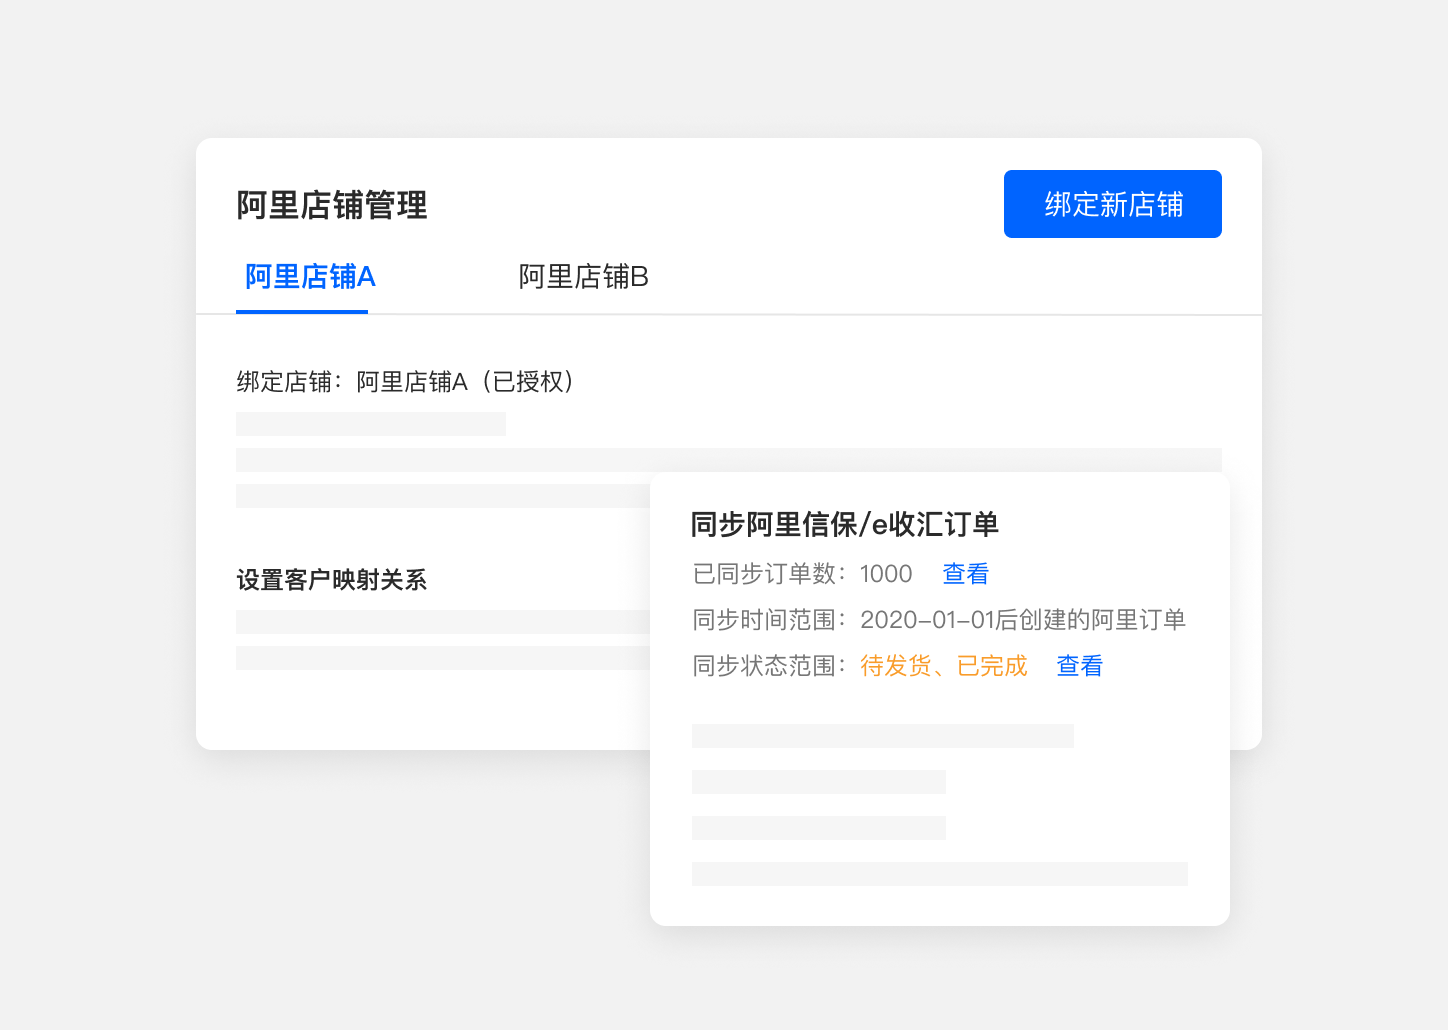Click 查看 next to synced order count 1000
Image resolution: width=1448 pixels, height=1030 pixels.
point(965,574)
